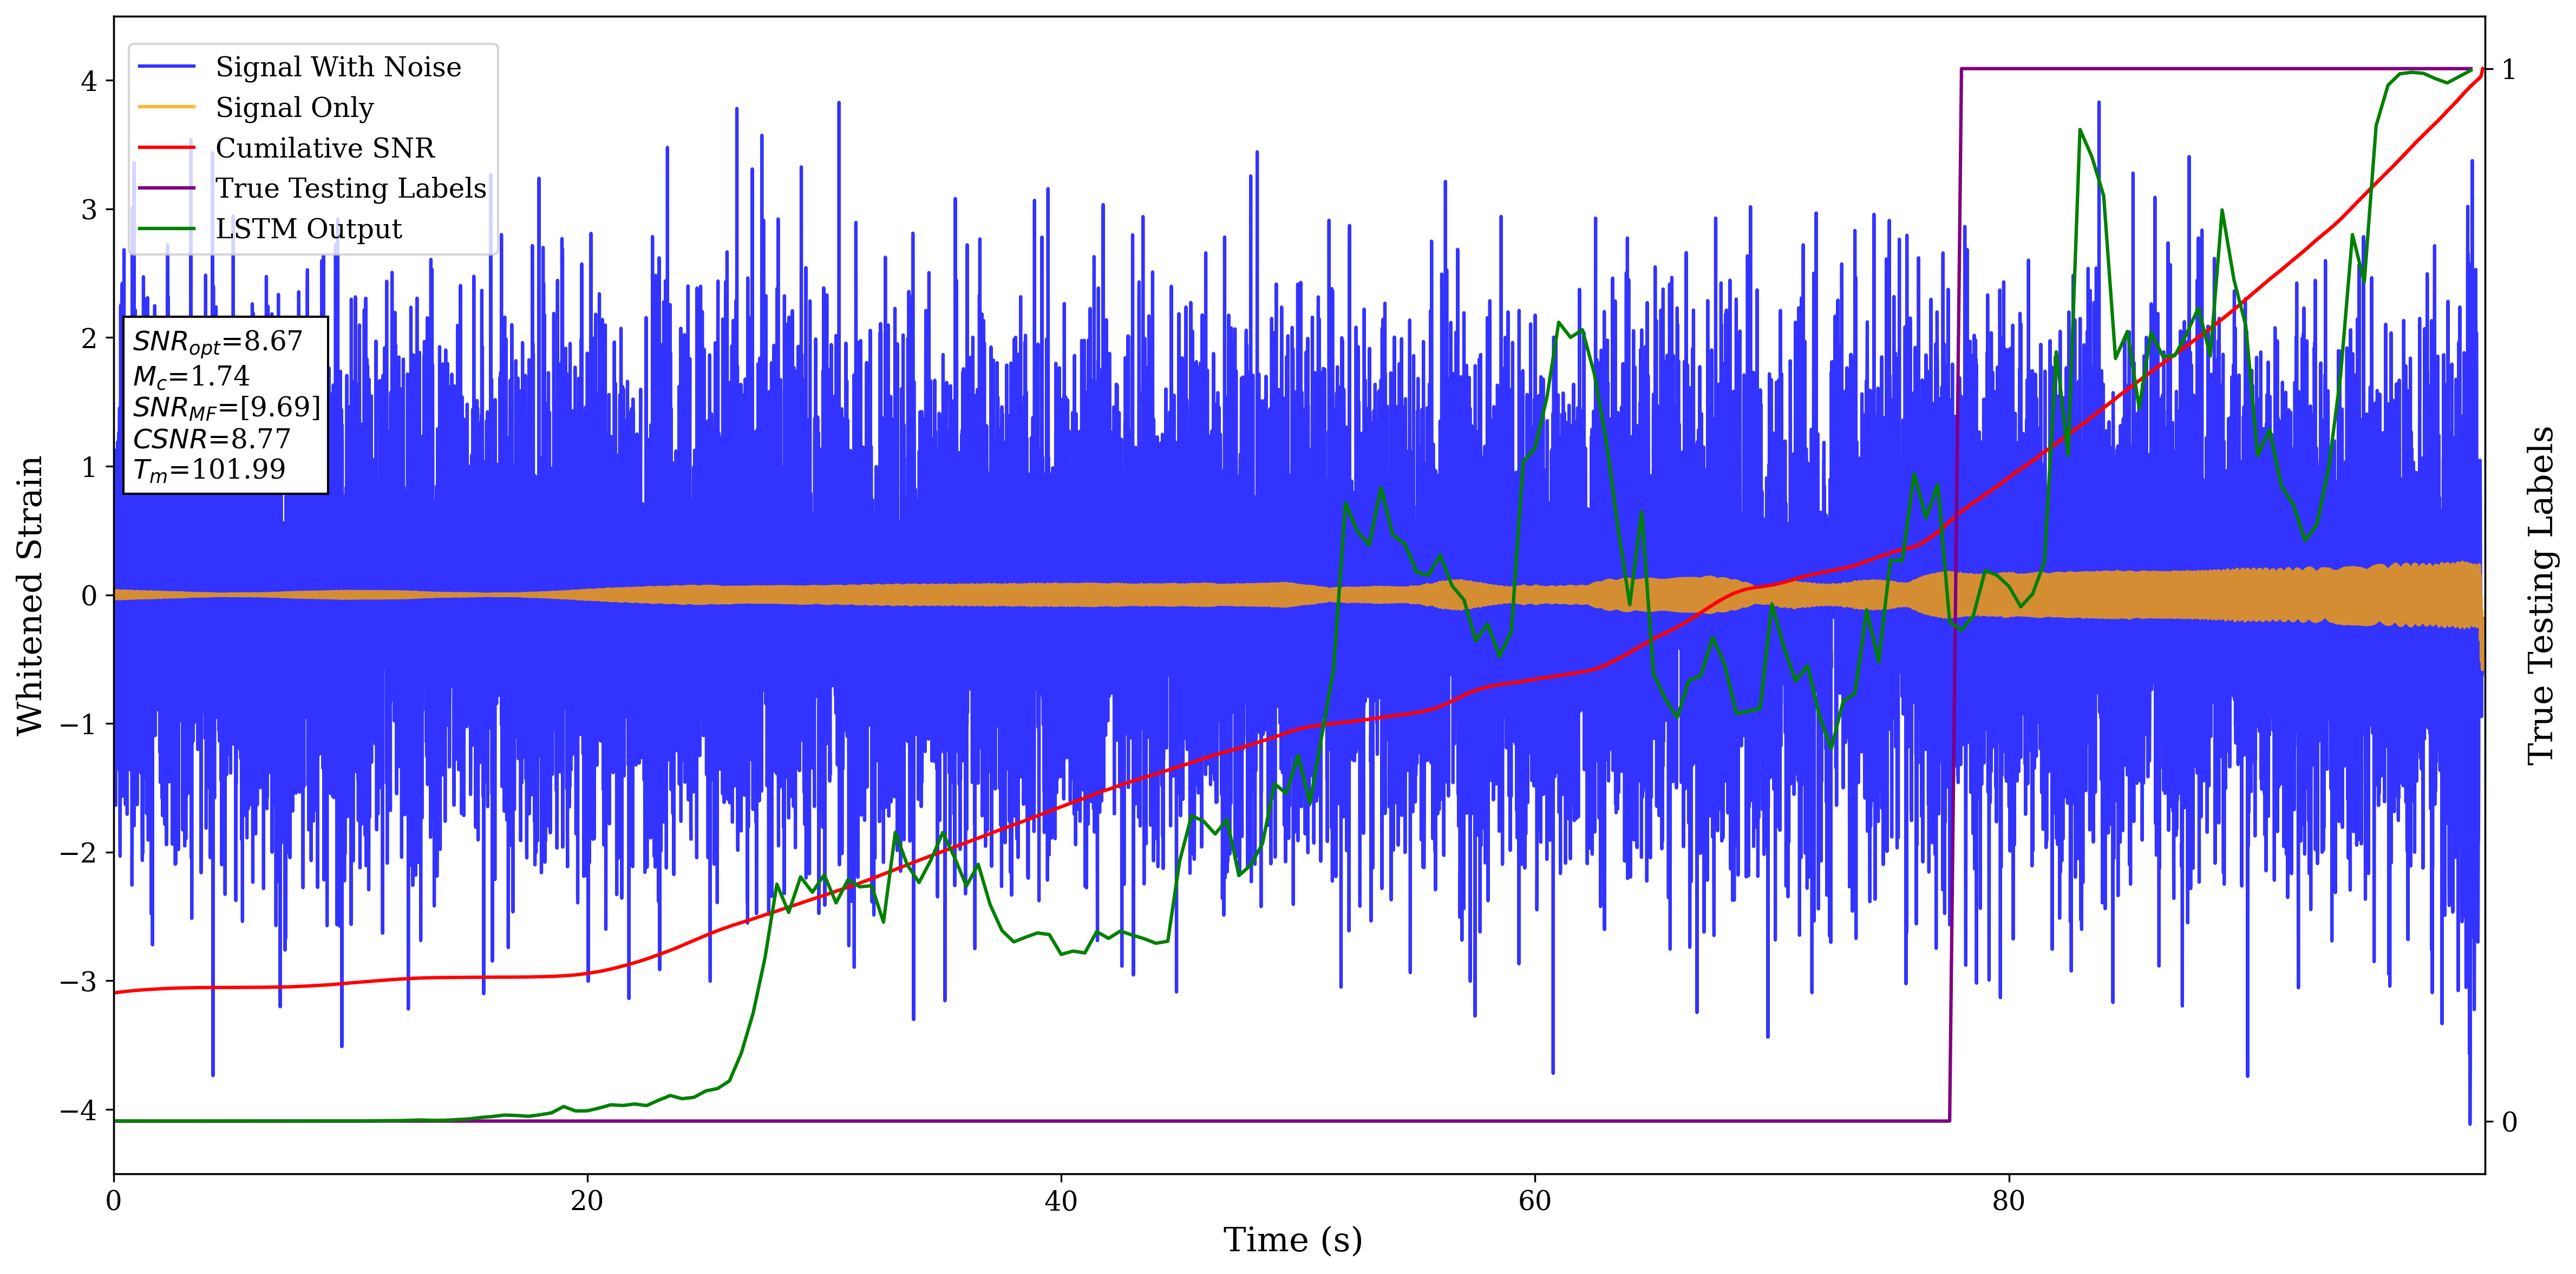Image resolution: width=2576 pixels, height=1274 pixels.
Task: Click the red line swatch in legend
Action: (x=166, y=148)
